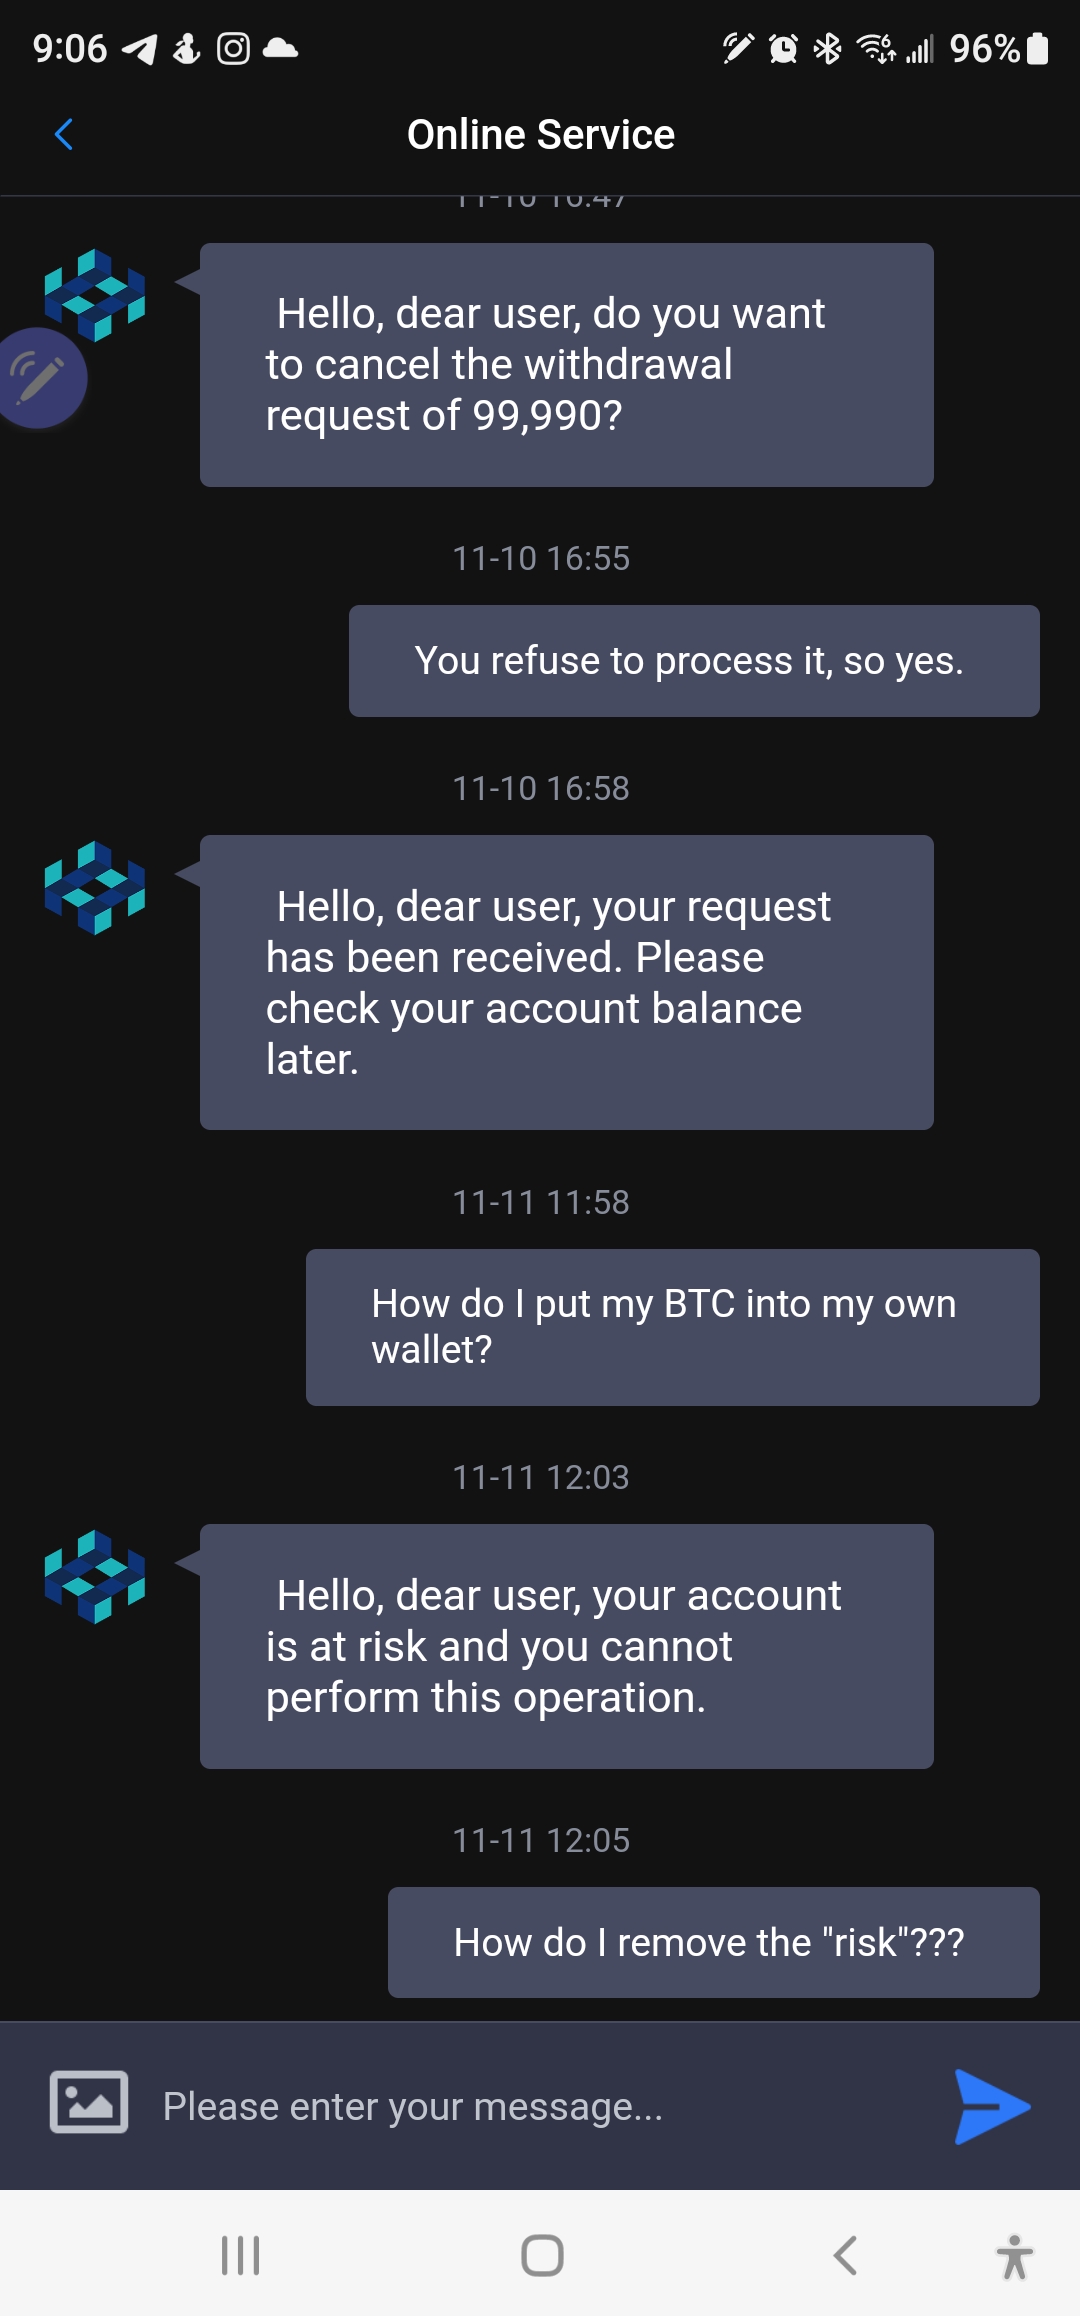
Task: Focus the 'Please enter your message' field
Action: [540, 2107]
